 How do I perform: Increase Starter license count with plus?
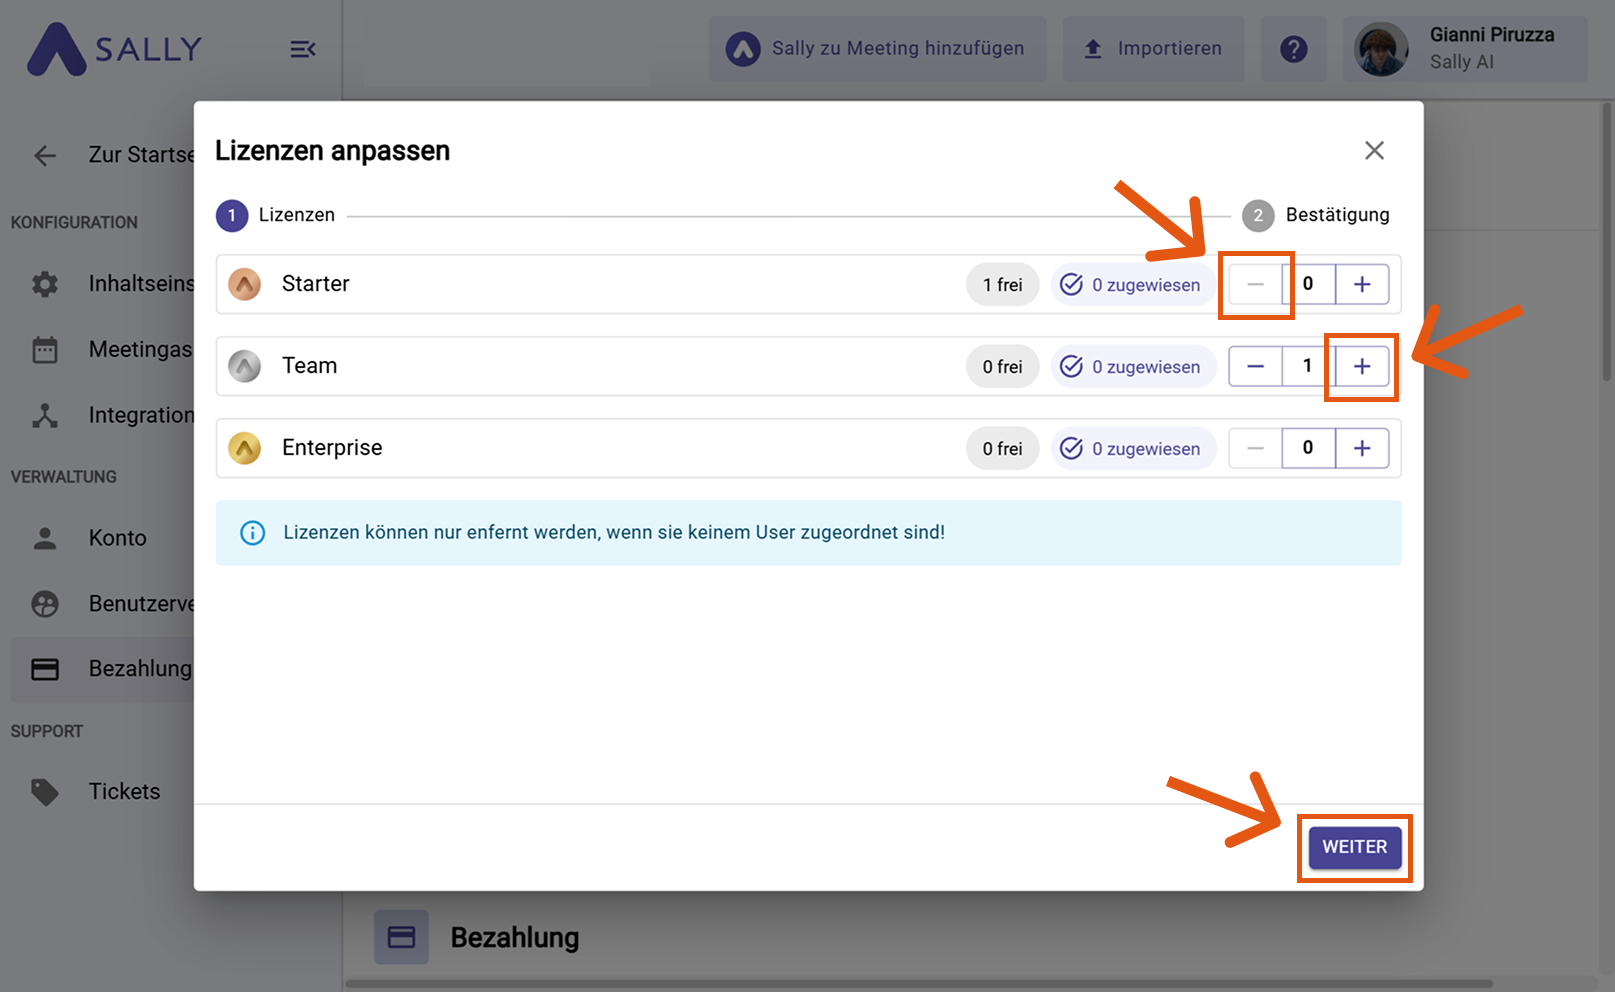click(x=1362, y=284)
